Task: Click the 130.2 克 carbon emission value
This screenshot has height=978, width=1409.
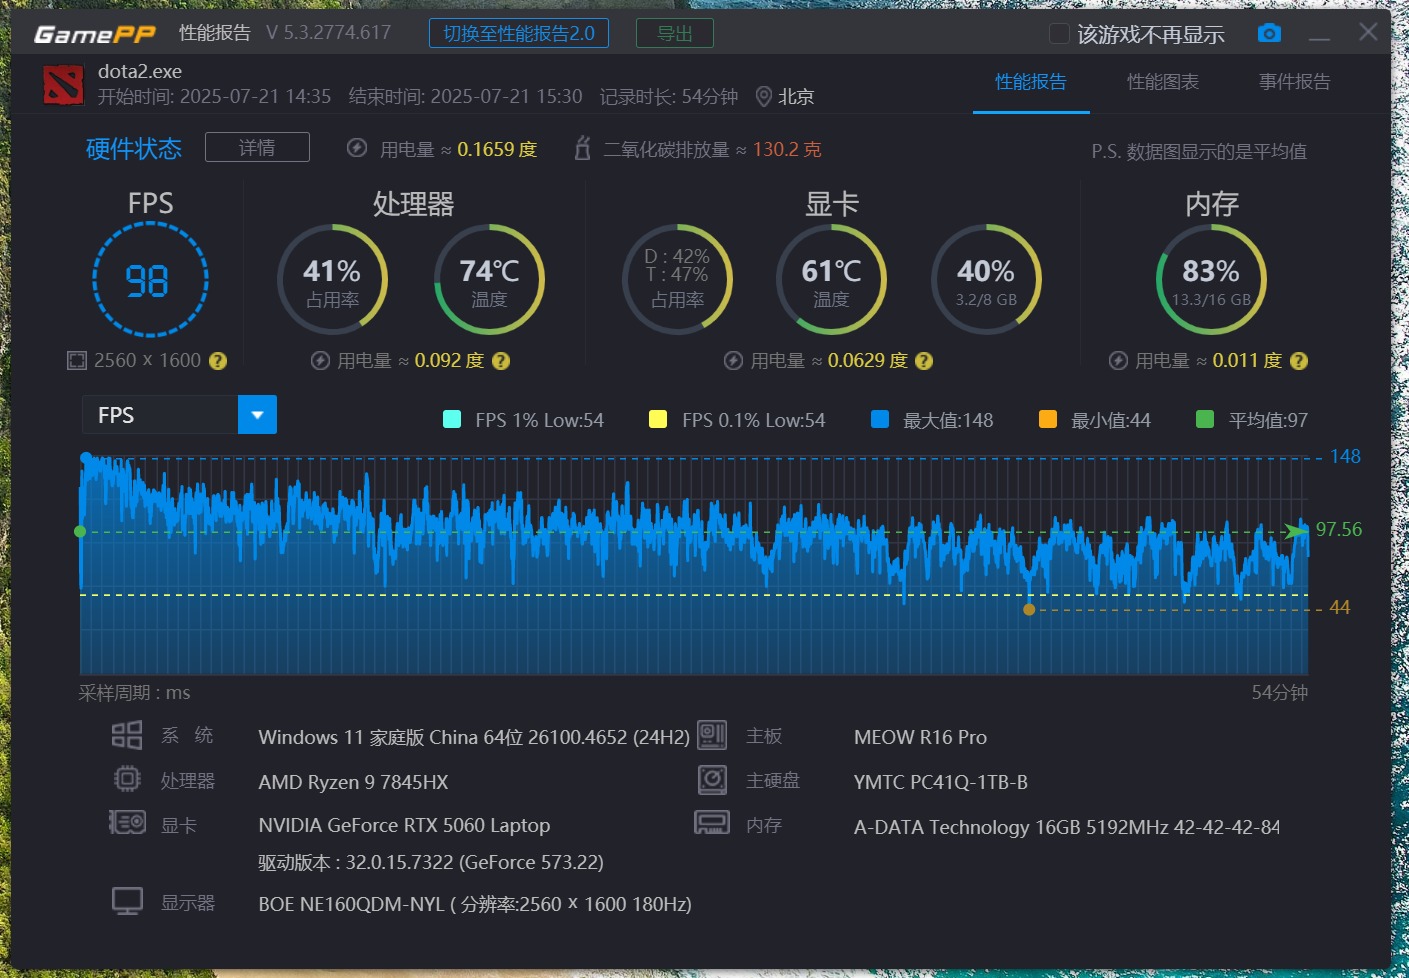Action: pos(787,149)
